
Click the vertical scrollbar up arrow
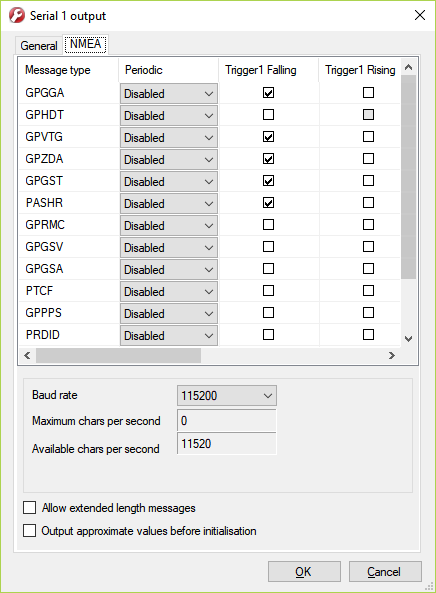[408, 68]
